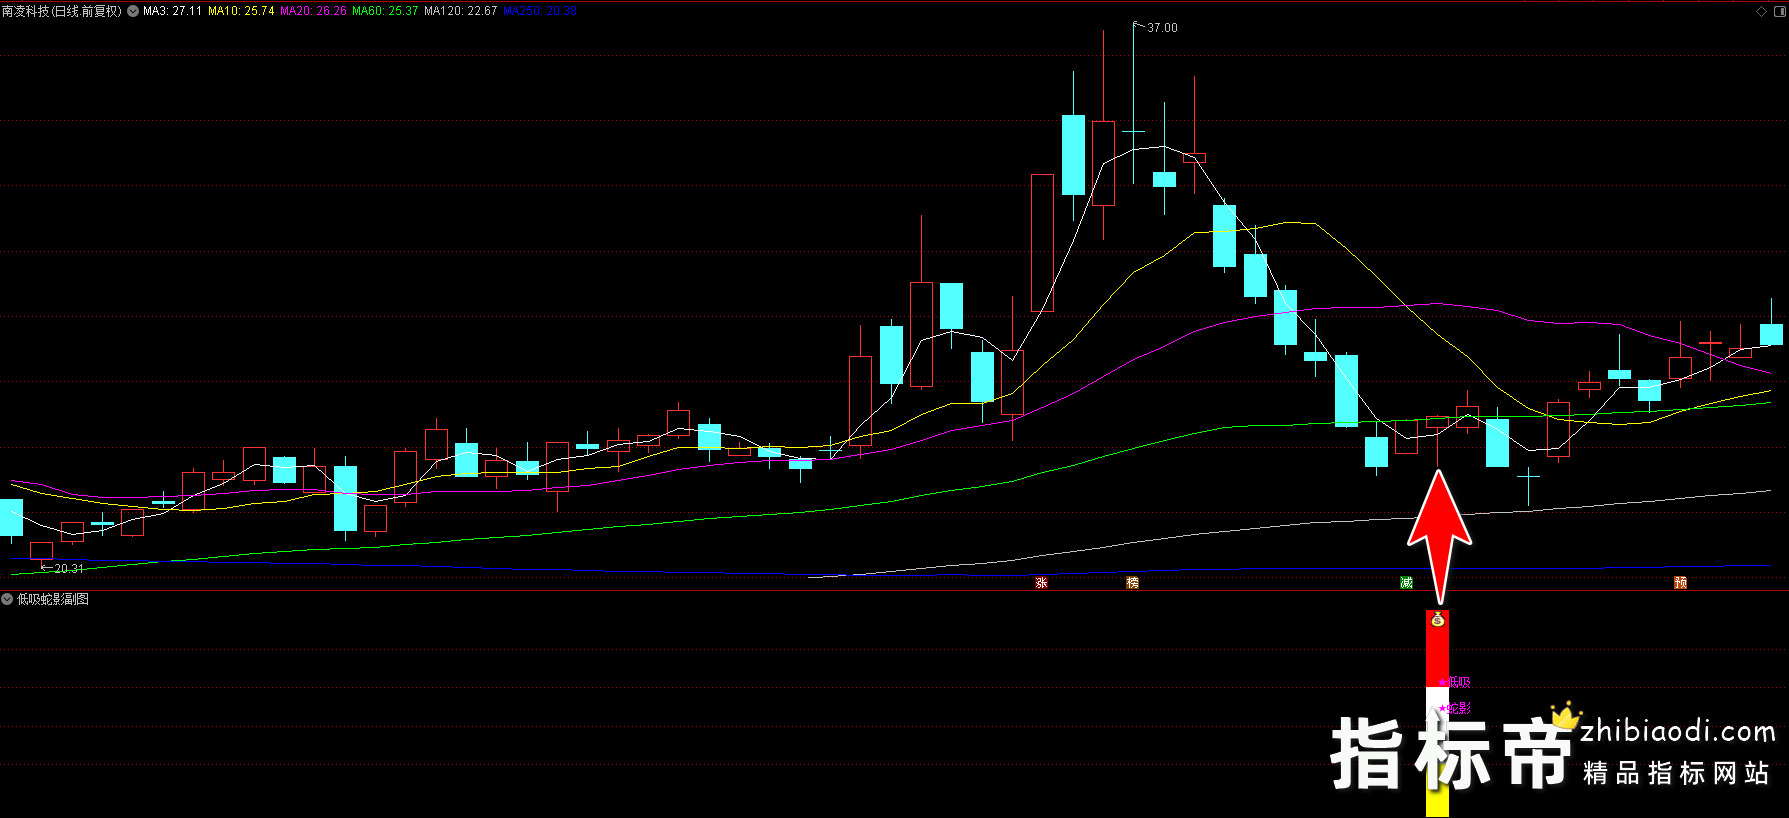Select the 南凌科技(日线.前复权) chart title
1789x818 pixels.
[x=62, y=11]
